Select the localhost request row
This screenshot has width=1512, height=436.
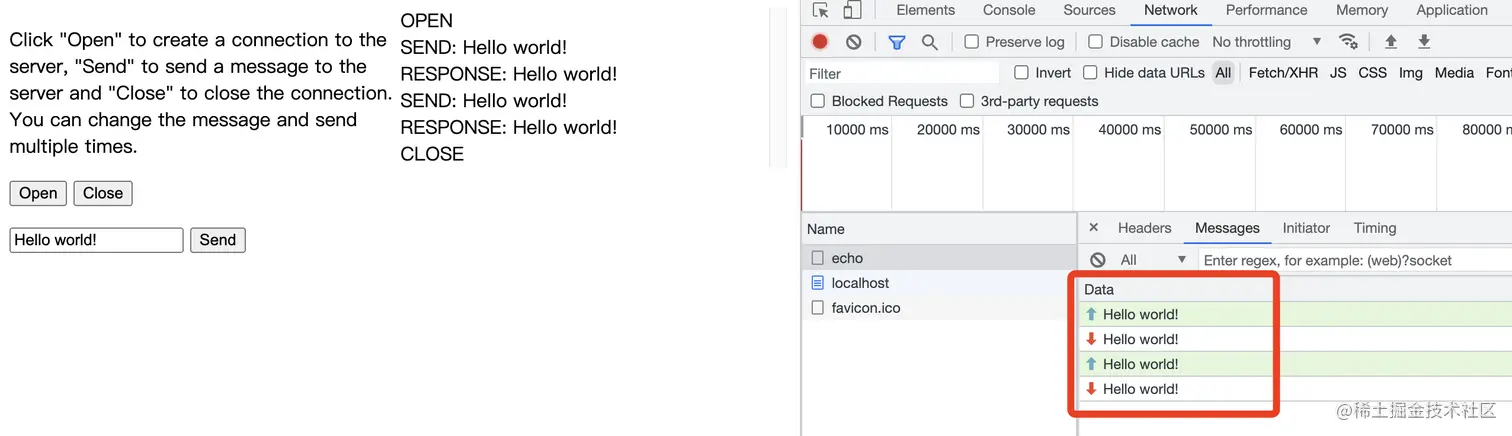pos(939,283)
